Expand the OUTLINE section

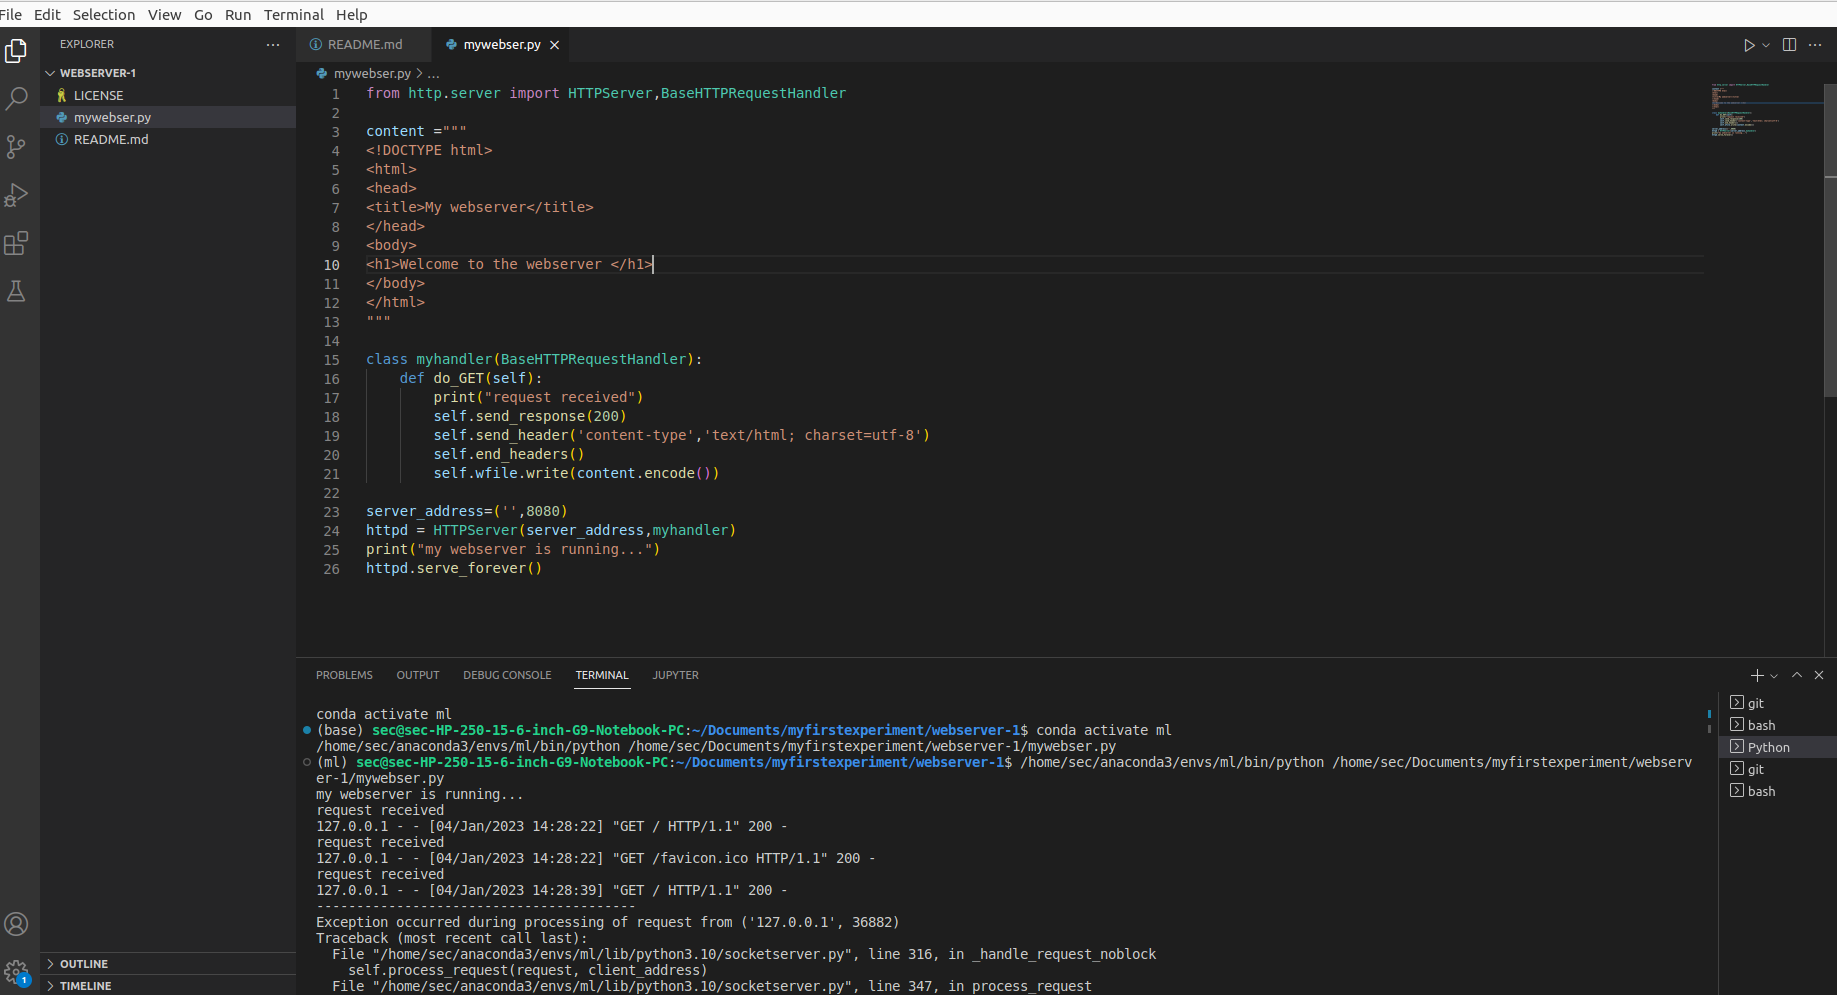pos(168,964)
